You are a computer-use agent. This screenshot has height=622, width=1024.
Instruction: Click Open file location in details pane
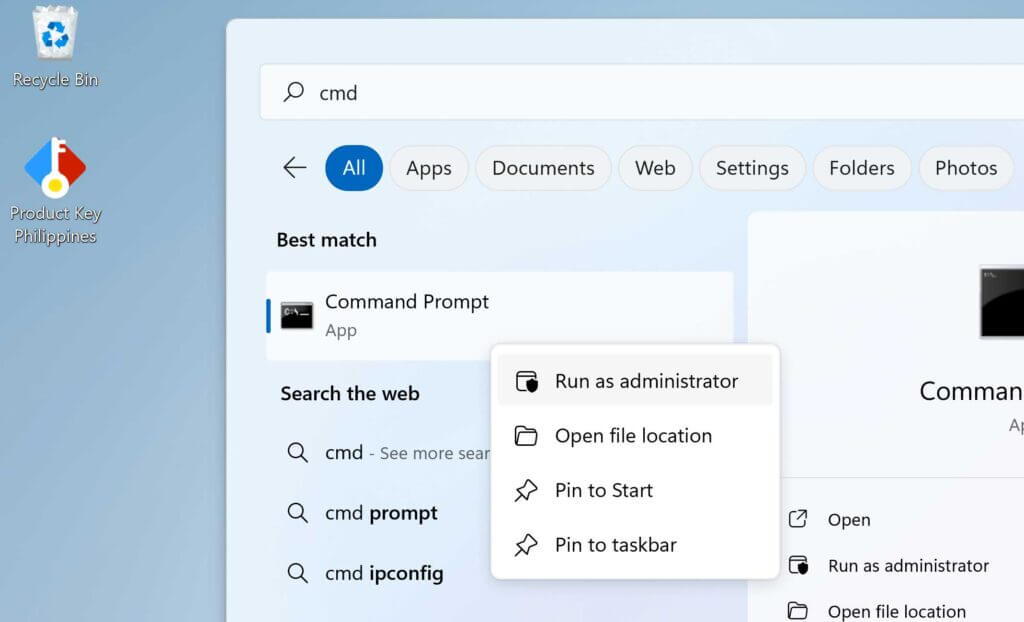tap(897, 612)
